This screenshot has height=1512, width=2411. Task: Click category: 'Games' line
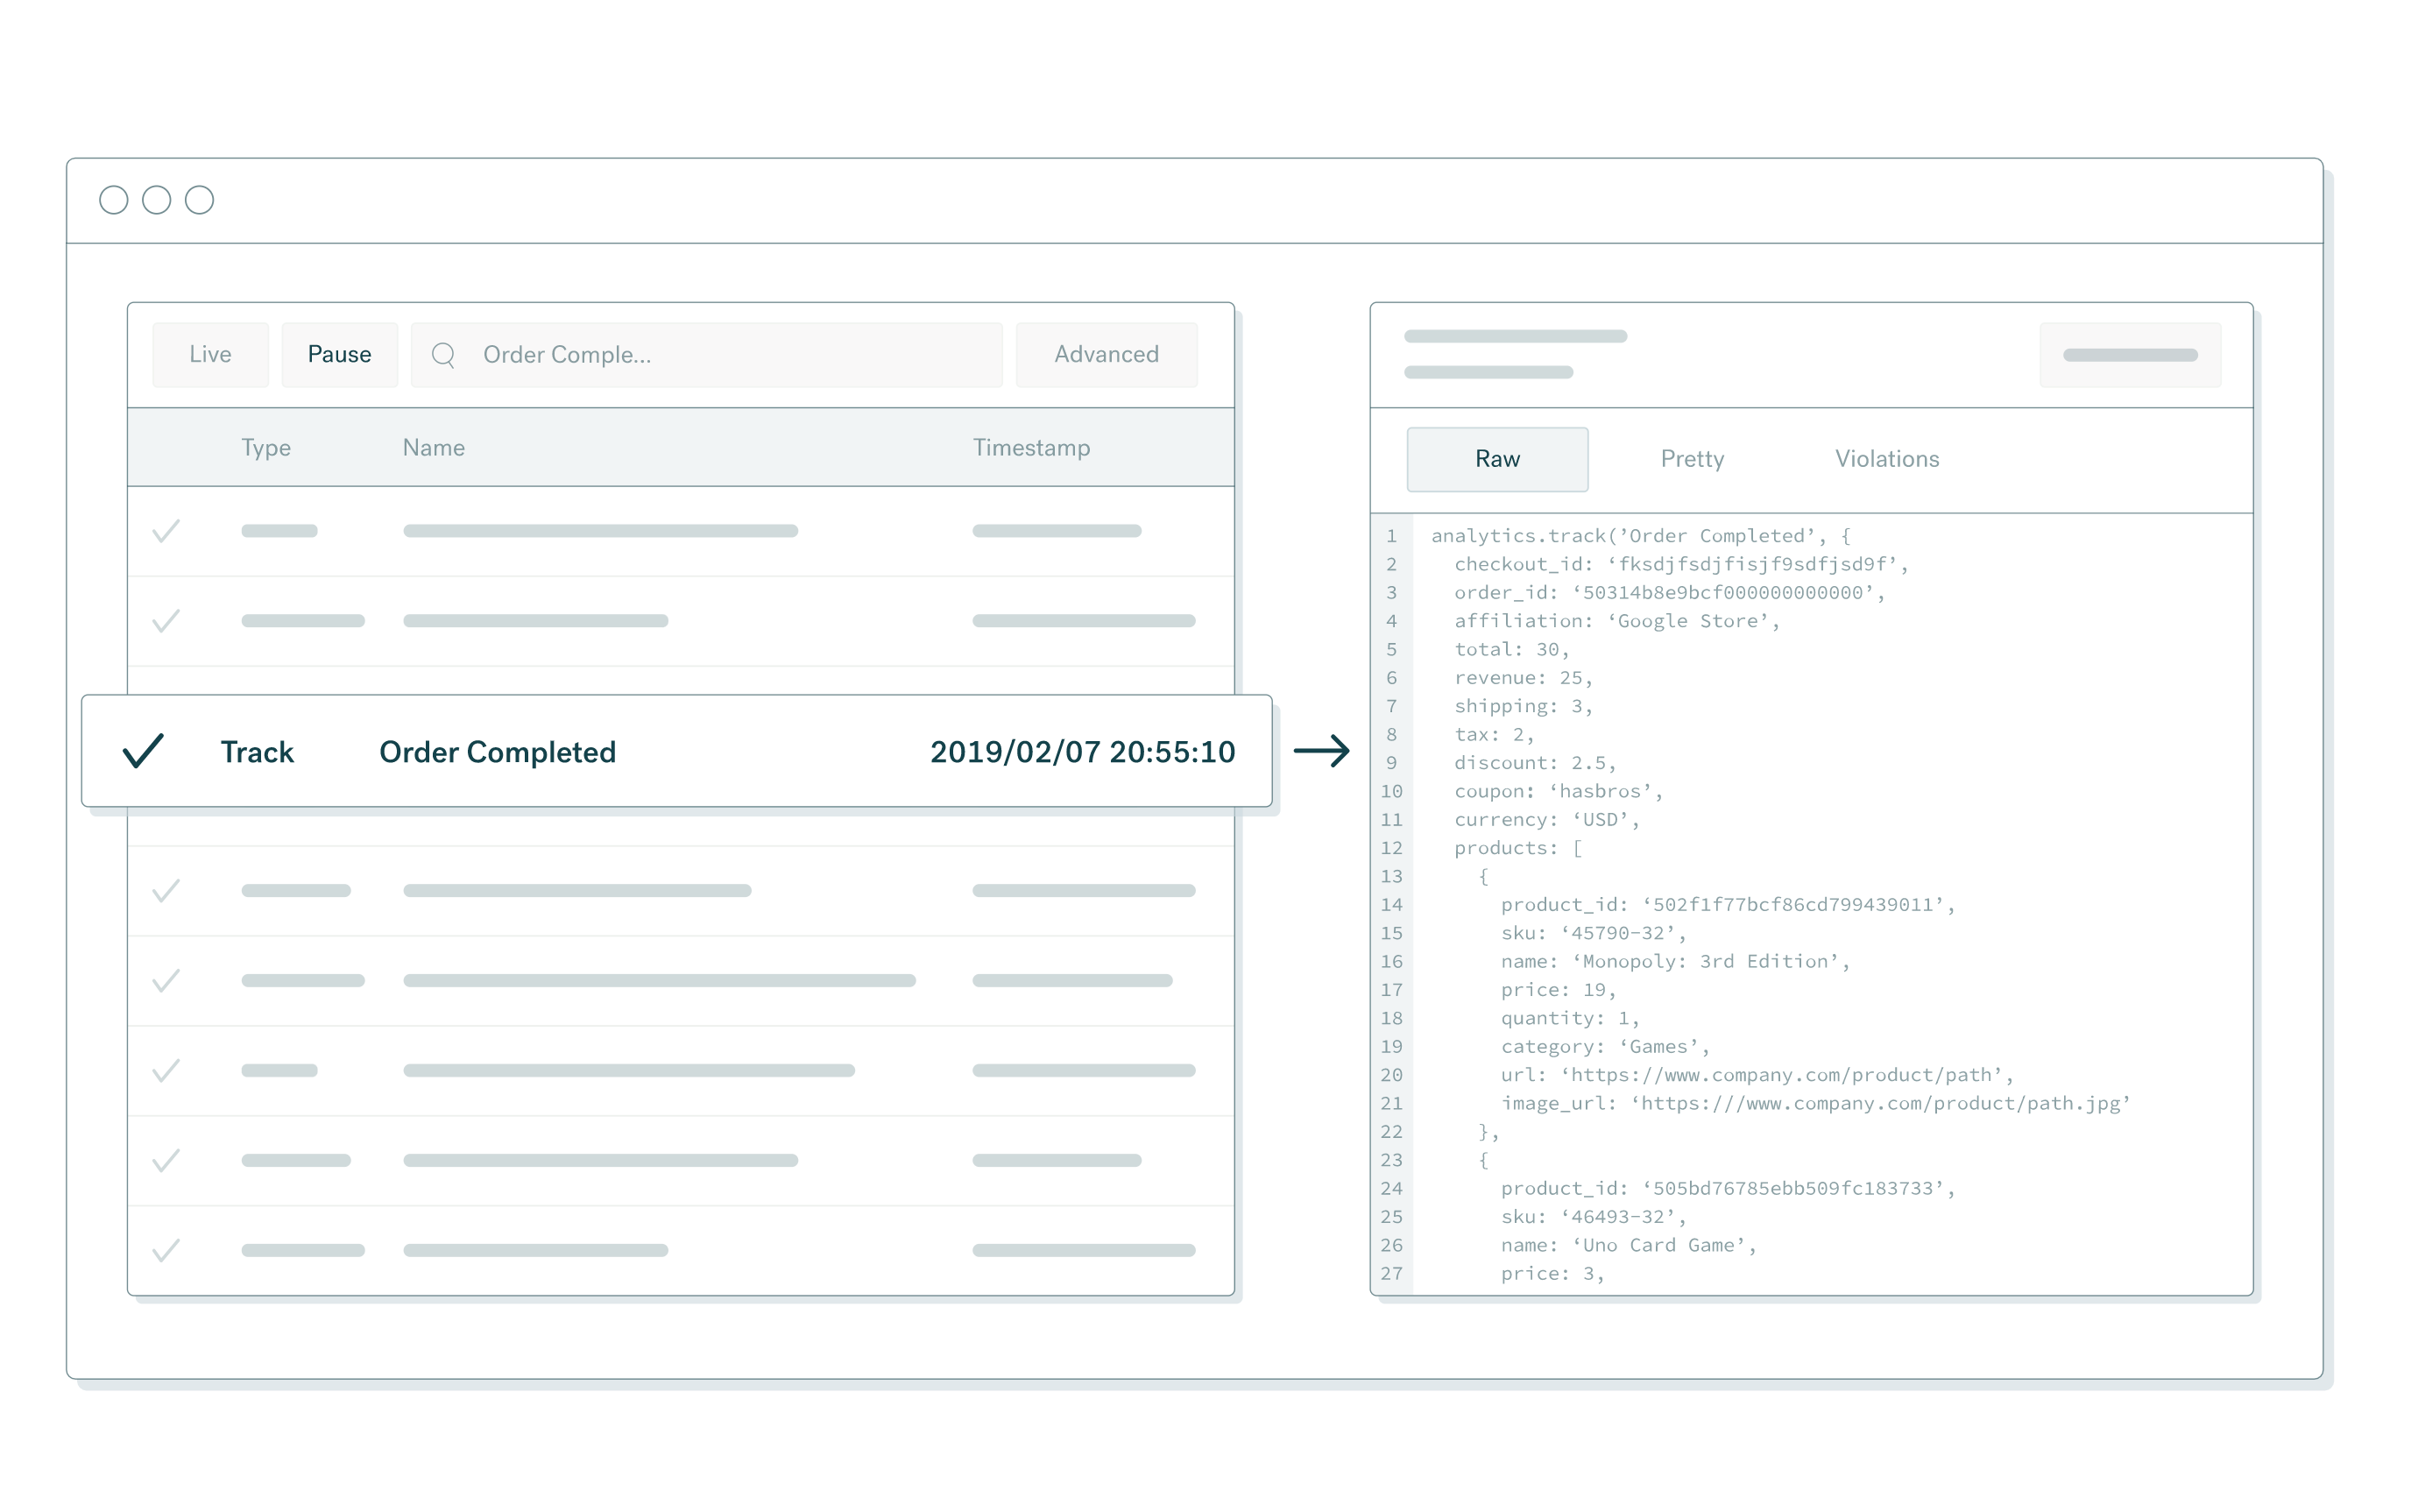tap(1605, 1047)
